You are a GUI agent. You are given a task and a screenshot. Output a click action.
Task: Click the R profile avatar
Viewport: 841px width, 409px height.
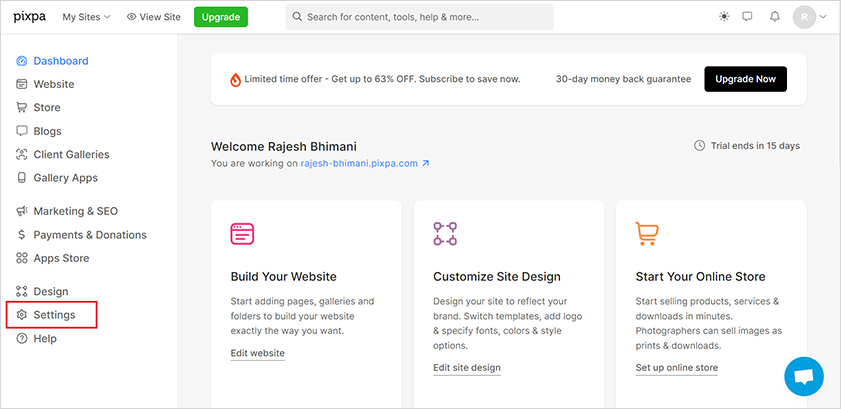[804, 17]
